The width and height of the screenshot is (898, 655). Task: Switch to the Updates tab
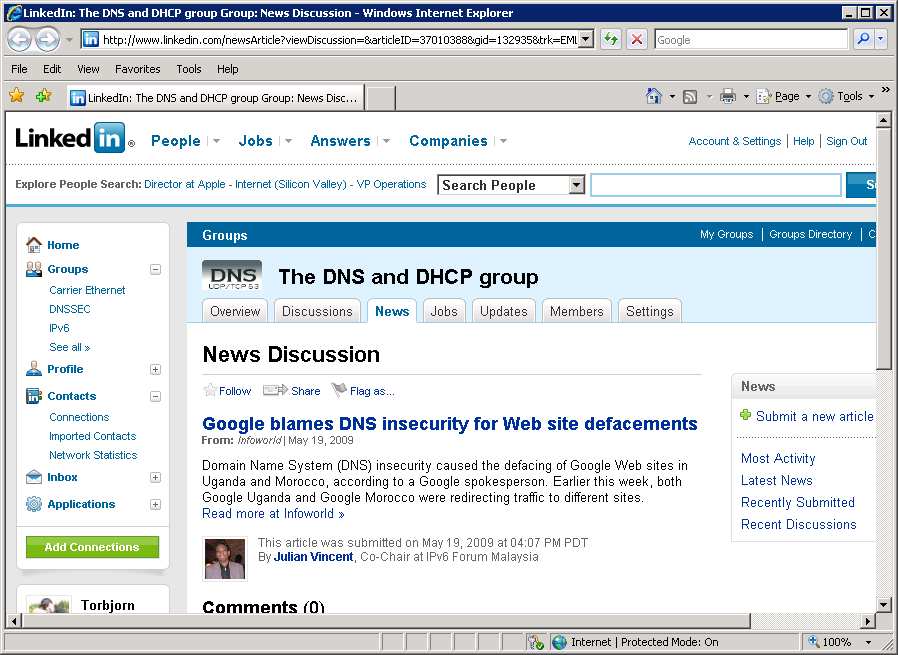[x=503, y=311]
